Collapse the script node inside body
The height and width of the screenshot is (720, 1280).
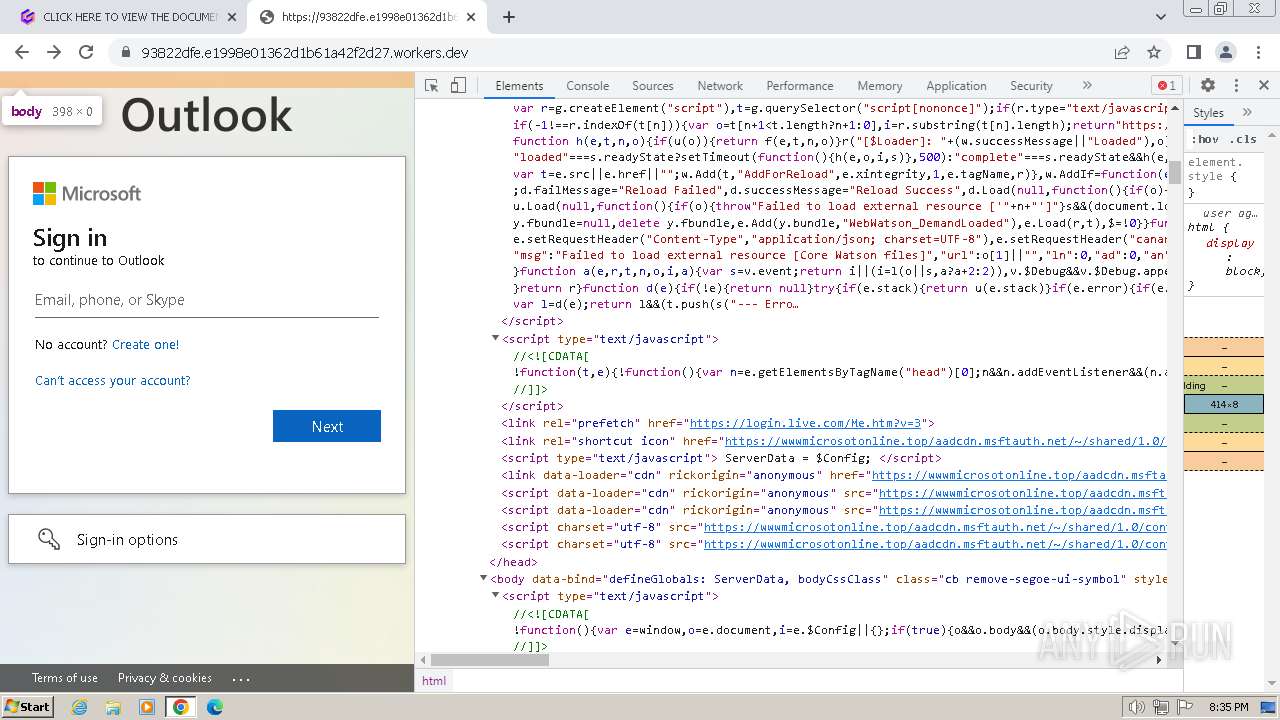pos(495,596)
